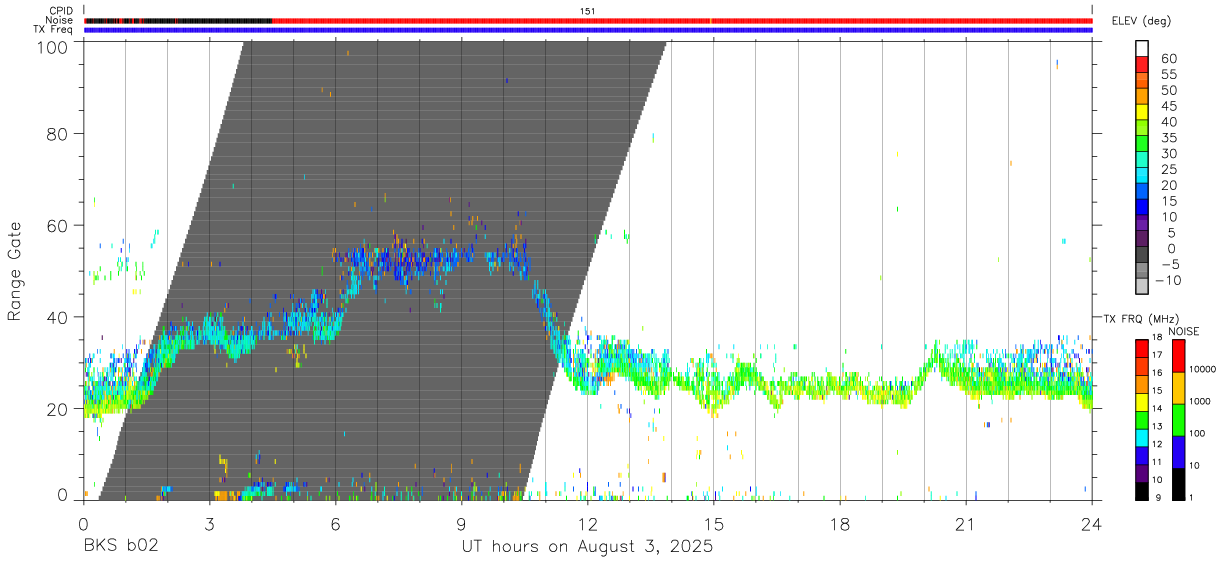Screen dimensions: 1228x567
Task: Click the 'ELEV (deg)' colorbar title
Action: point(1141,20)
